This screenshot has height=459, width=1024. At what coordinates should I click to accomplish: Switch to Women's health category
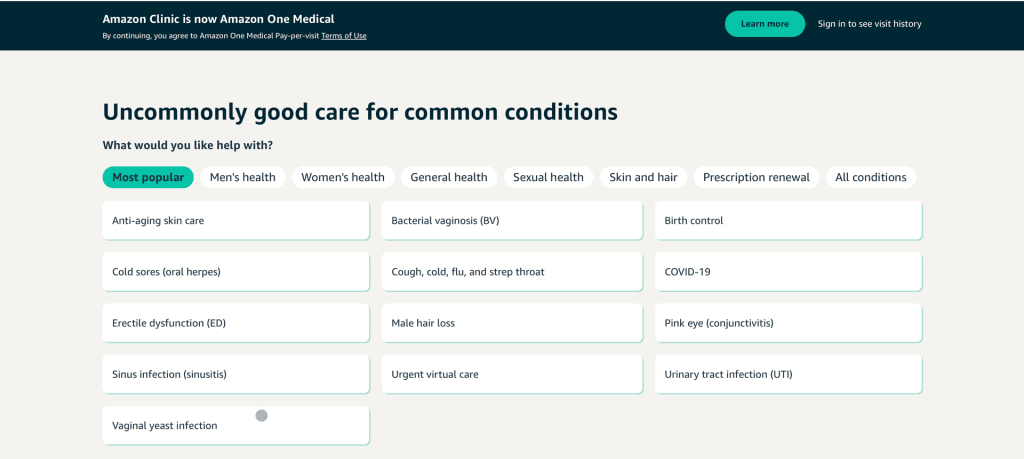pyautogui.click(x=343, y=177)
